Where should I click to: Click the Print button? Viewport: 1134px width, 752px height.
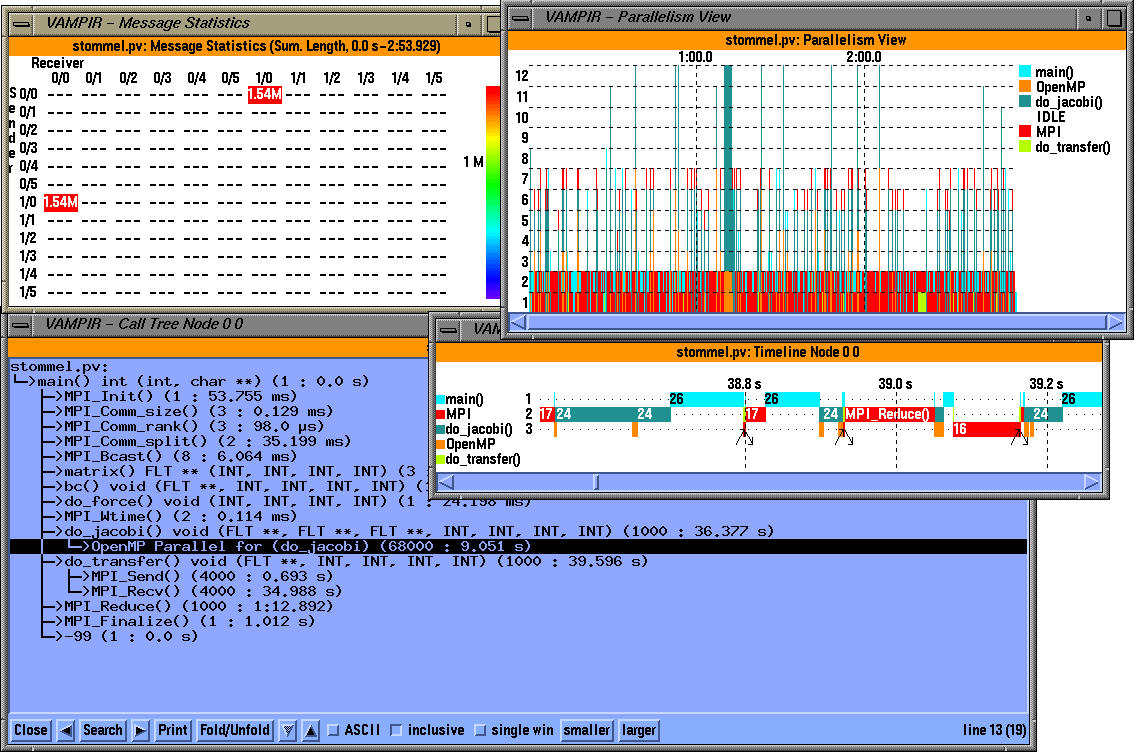[173, 730]
